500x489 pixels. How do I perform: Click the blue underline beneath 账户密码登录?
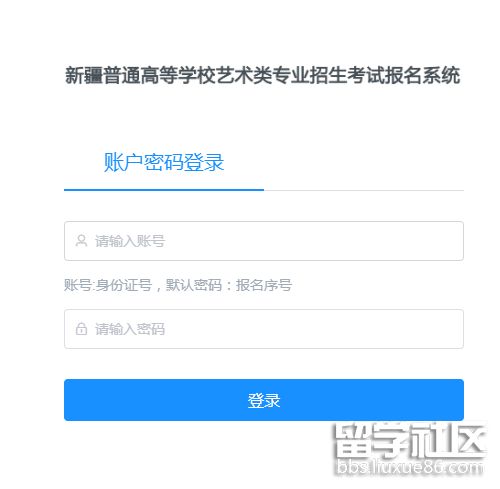point(164,190)
